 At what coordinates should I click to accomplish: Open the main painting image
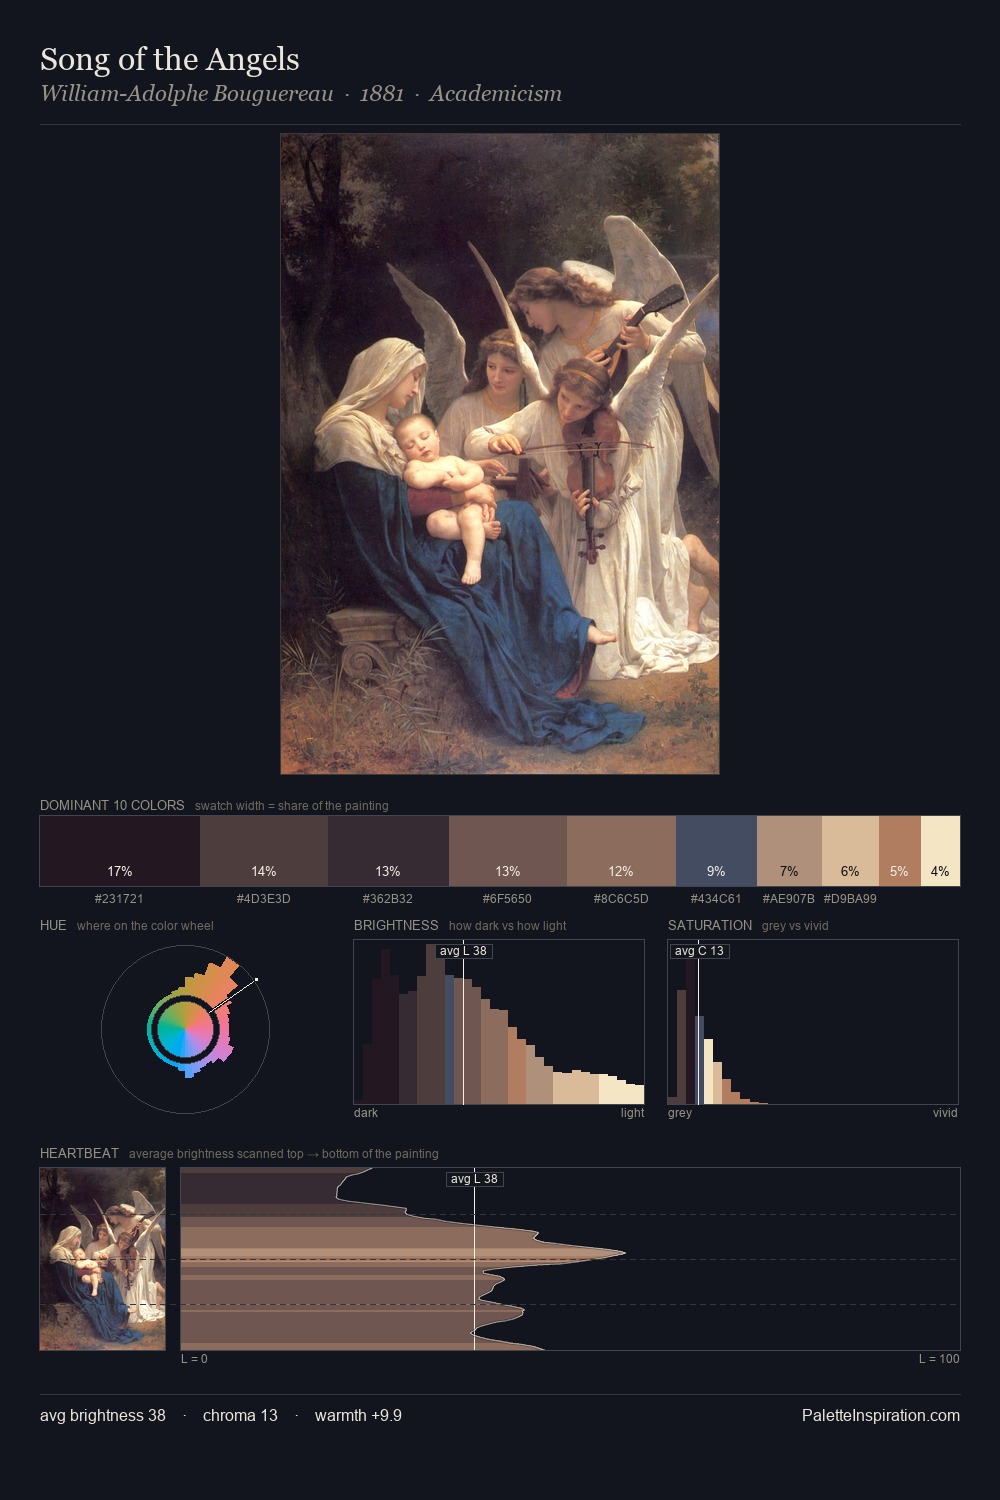pos(500,454)
